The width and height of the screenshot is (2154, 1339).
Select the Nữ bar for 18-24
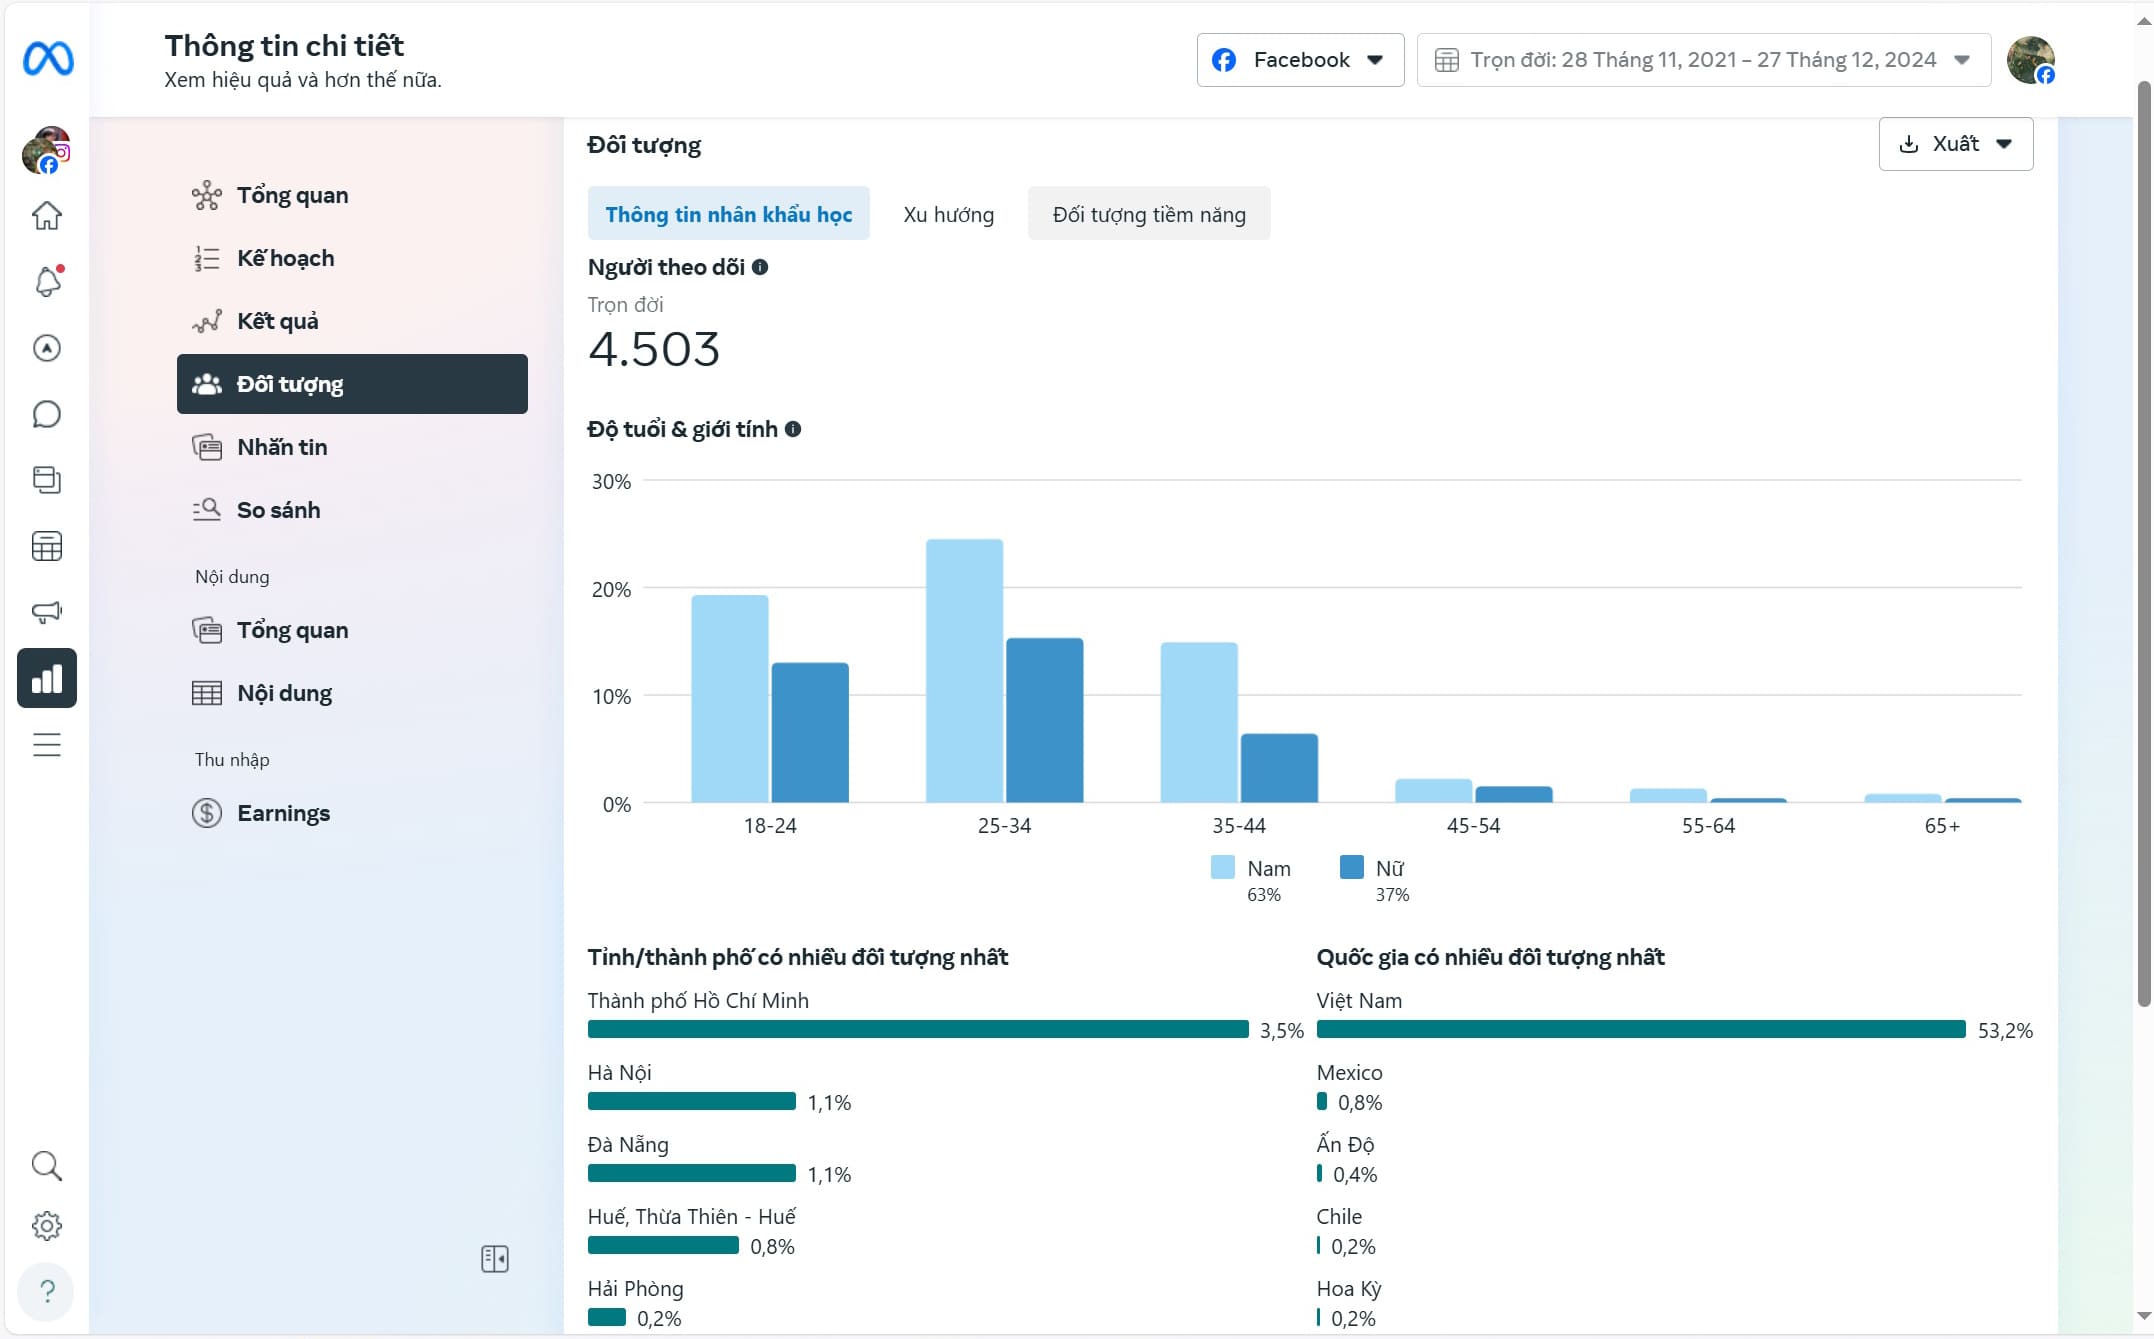(810, 733)
